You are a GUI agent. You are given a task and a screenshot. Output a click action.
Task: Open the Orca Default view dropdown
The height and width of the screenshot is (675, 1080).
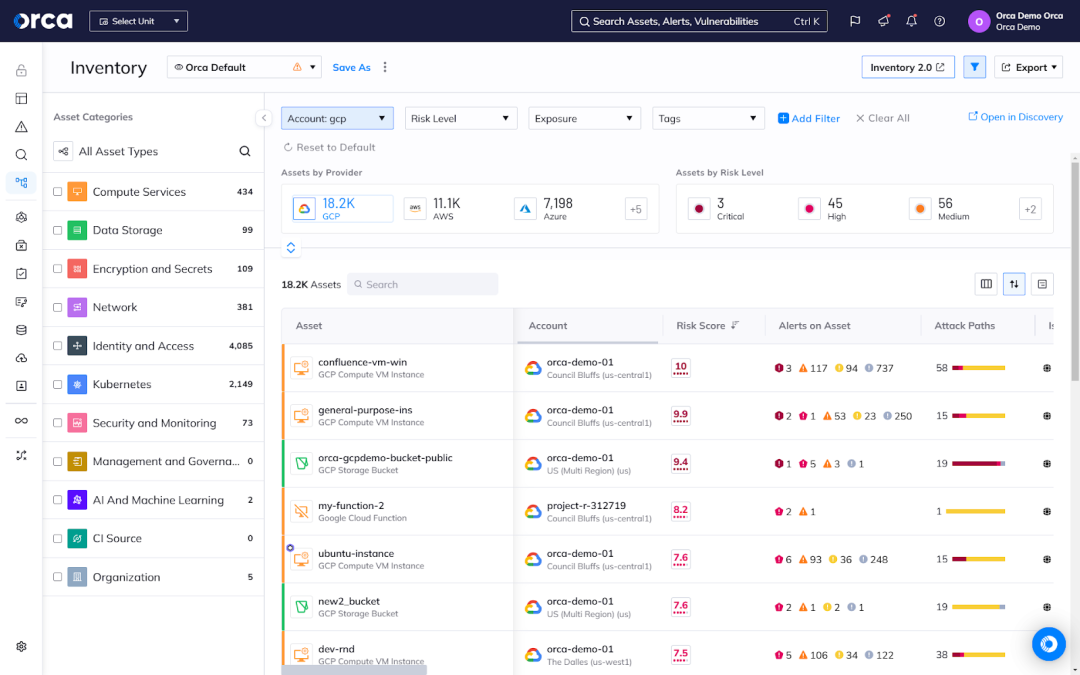245,67
